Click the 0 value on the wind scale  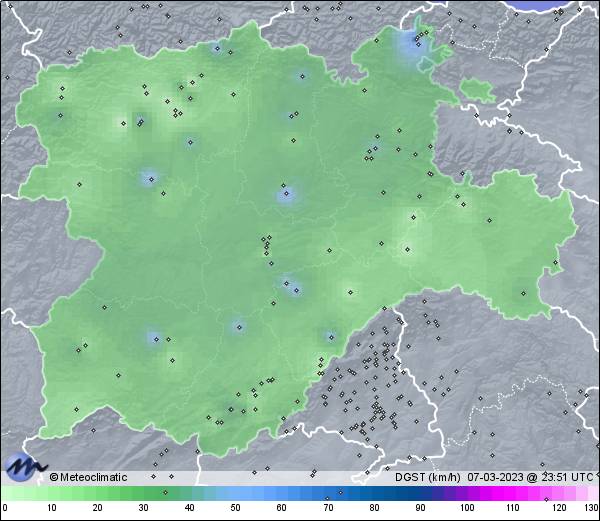tap(5, 508)
